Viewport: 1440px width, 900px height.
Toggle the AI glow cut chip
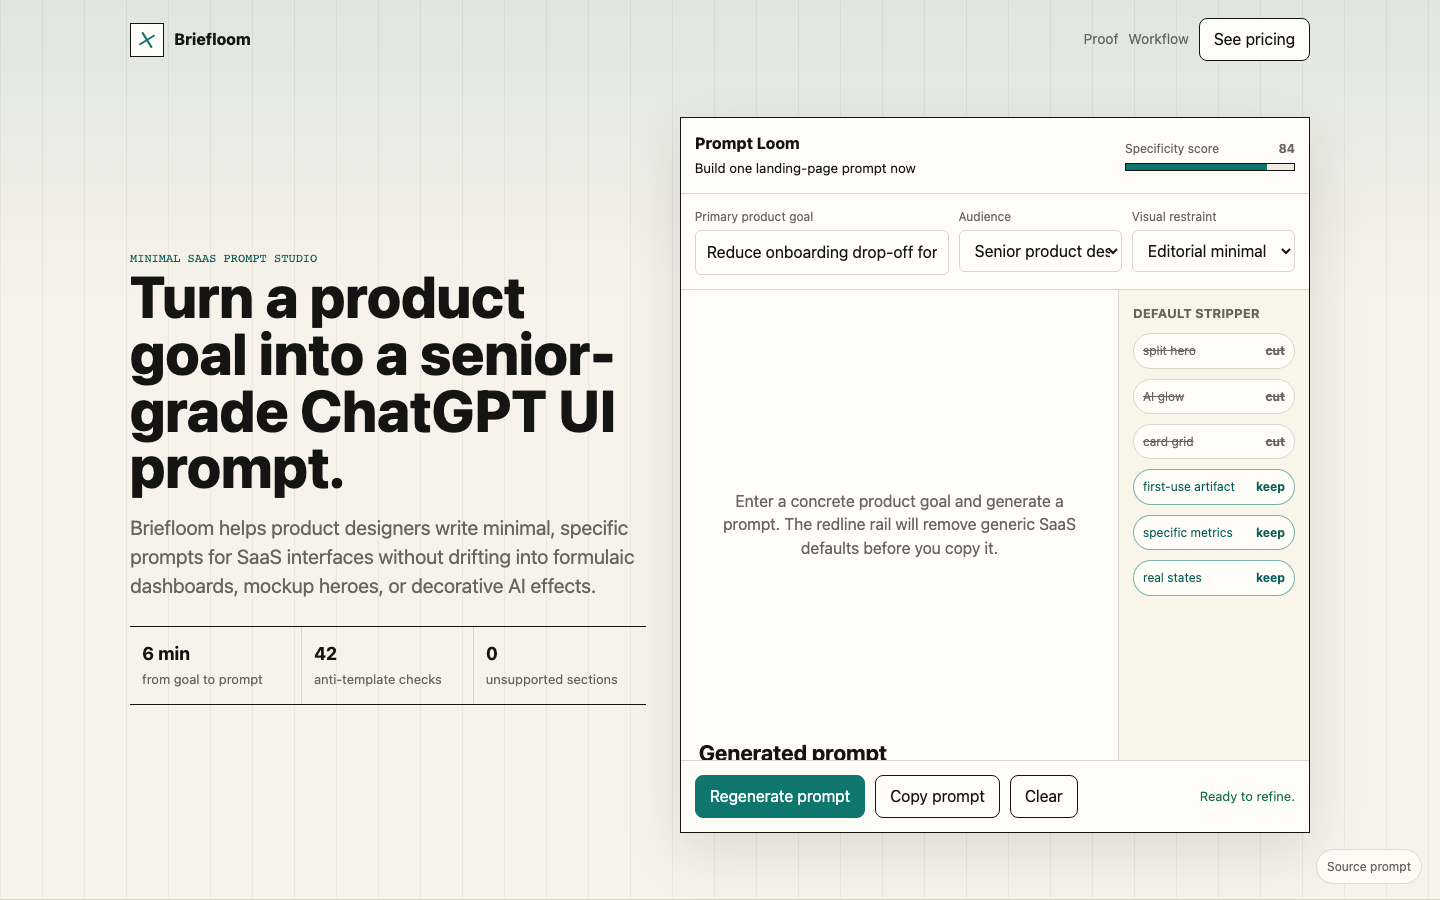1213,397
